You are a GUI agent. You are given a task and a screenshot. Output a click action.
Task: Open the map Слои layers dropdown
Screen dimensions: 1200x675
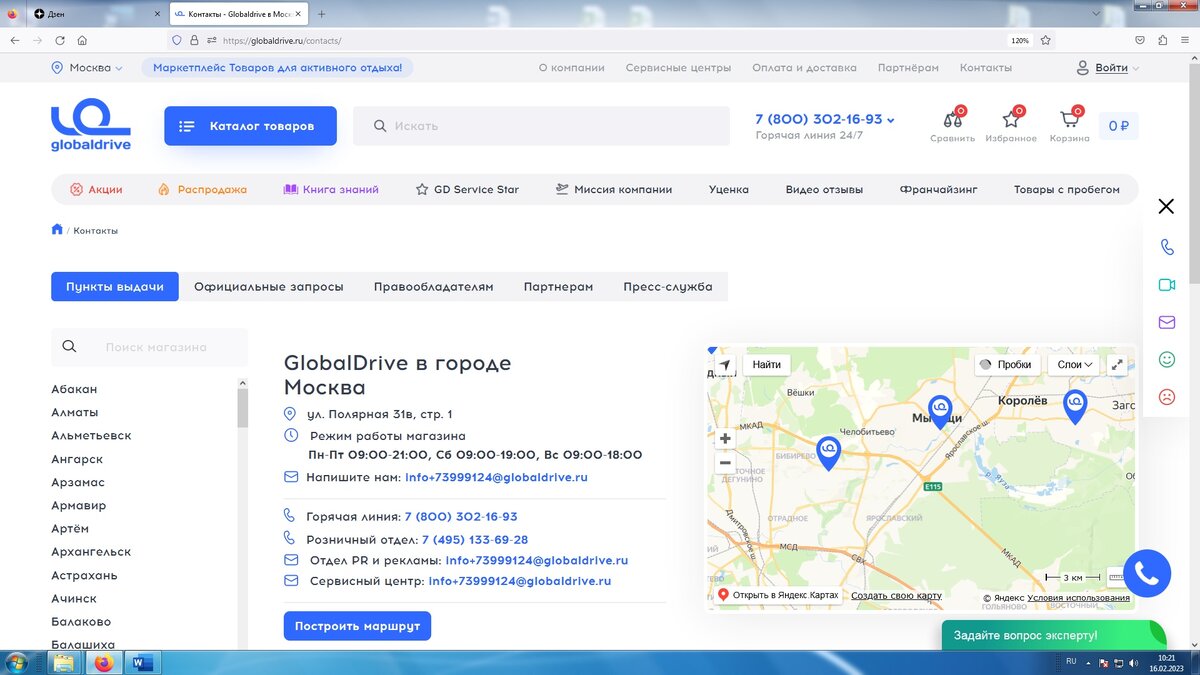[x=1076, y=364]
